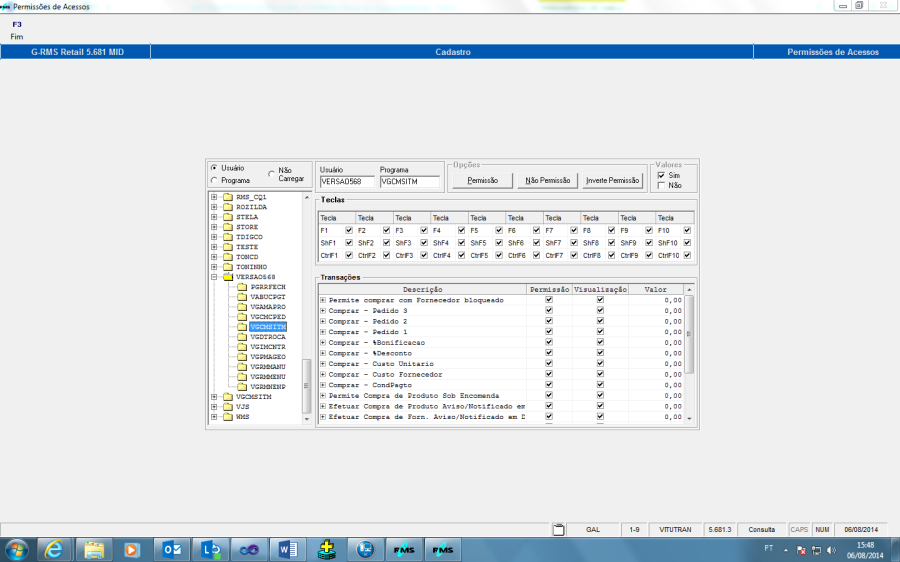Viewport: 900px width, 562px height.
Task: Show hidden tray icons arrow
Action: [x=786, y=551]
